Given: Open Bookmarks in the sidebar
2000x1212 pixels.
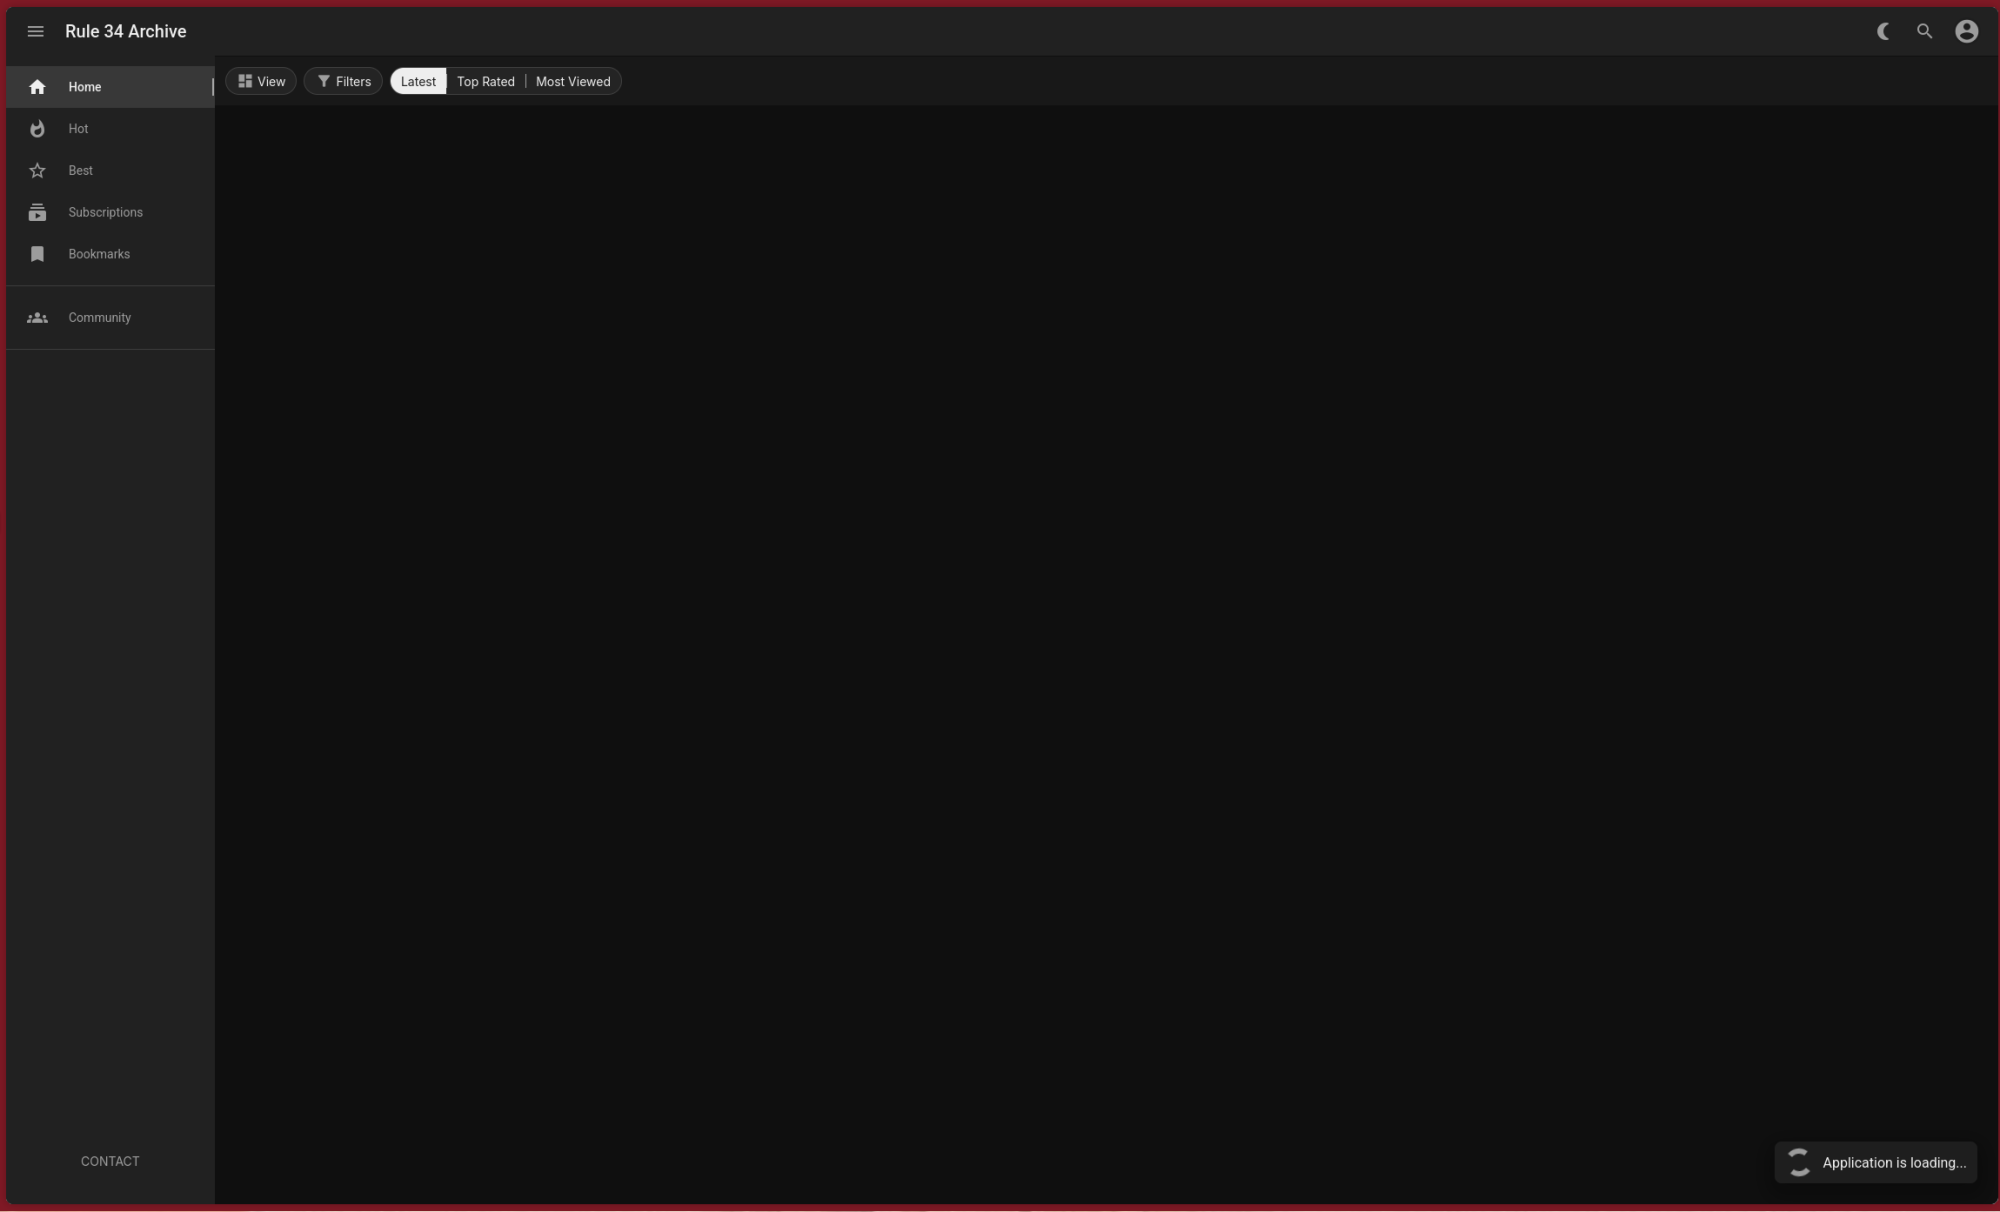Looking at the screenshot, I should click(98, 254).
